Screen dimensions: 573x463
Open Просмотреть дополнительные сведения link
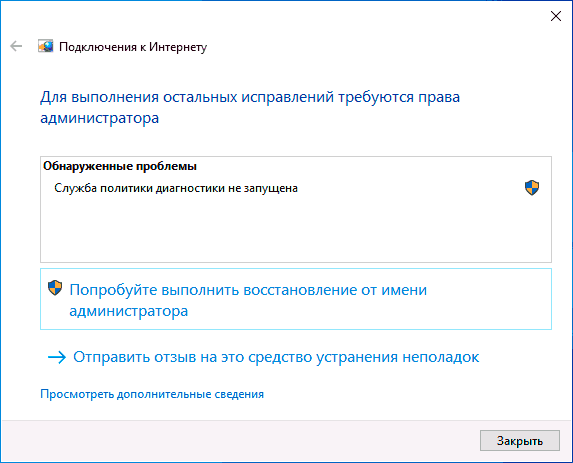coord(152,394)
